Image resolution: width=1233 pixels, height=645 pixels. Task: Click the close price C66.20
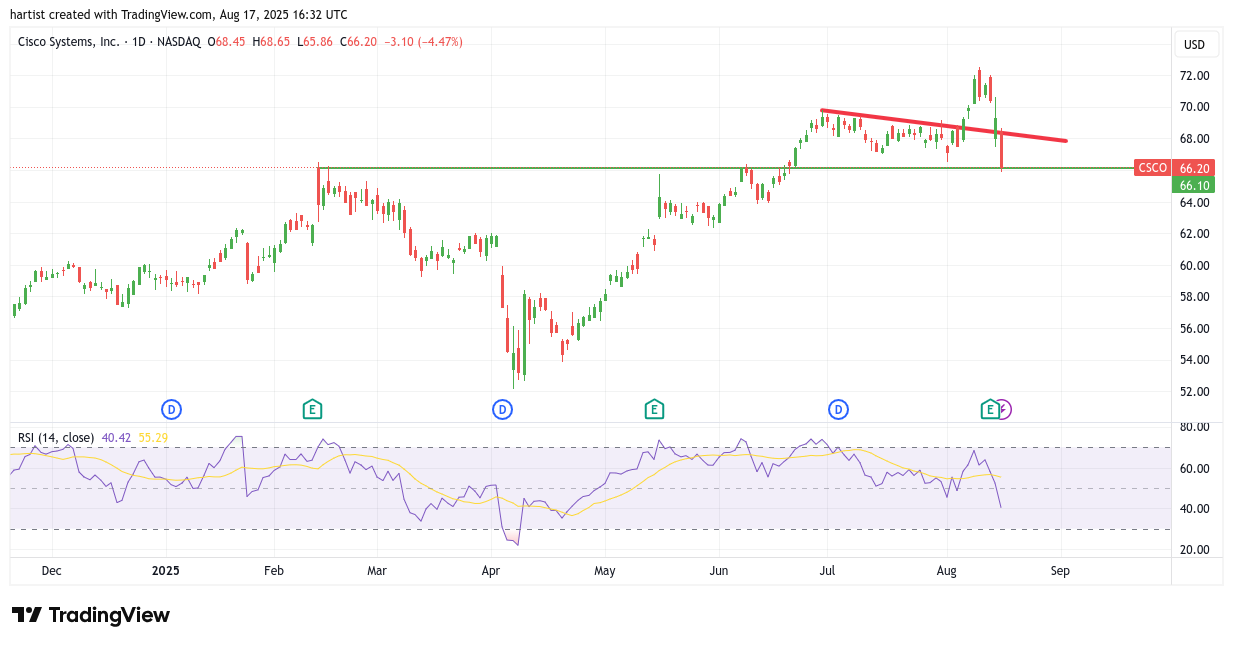click(358, 42)
